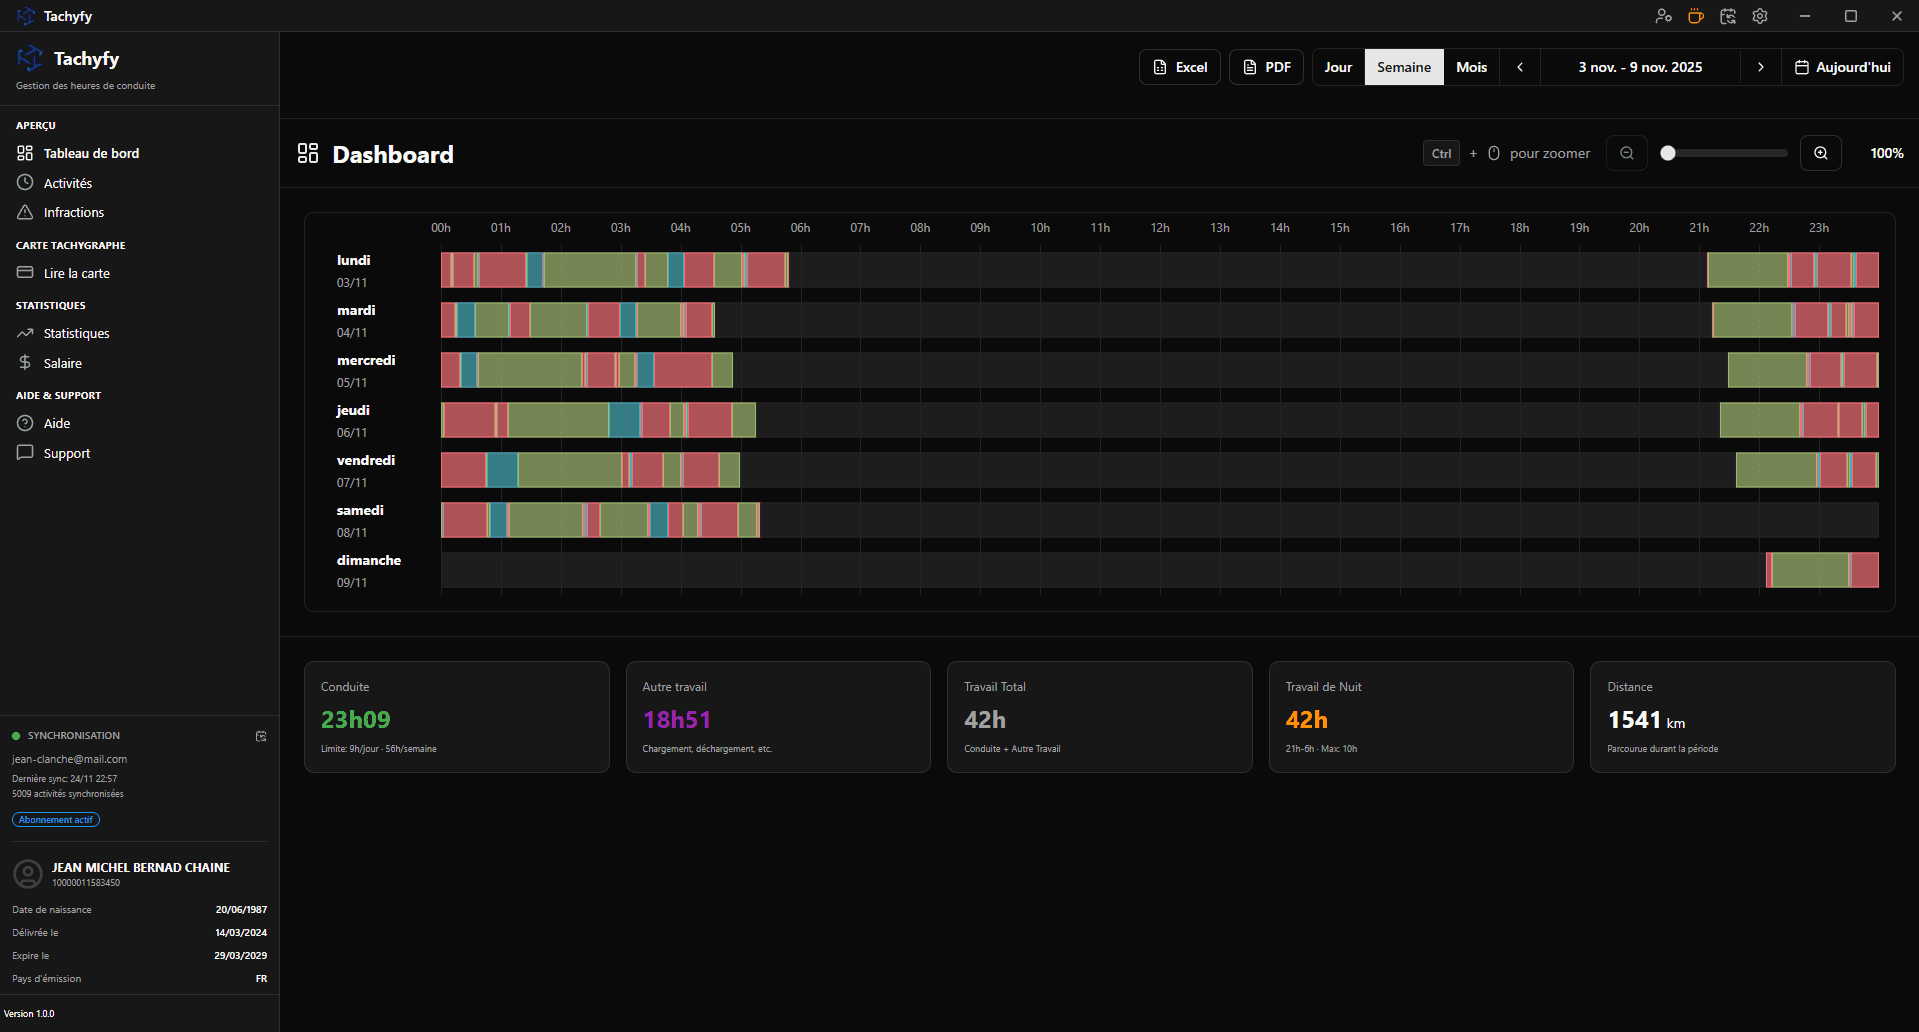This screenshot has width=1919, height=1032.
Task: Switch to the Jour view tab
Action: click(x=1337, y=67)
